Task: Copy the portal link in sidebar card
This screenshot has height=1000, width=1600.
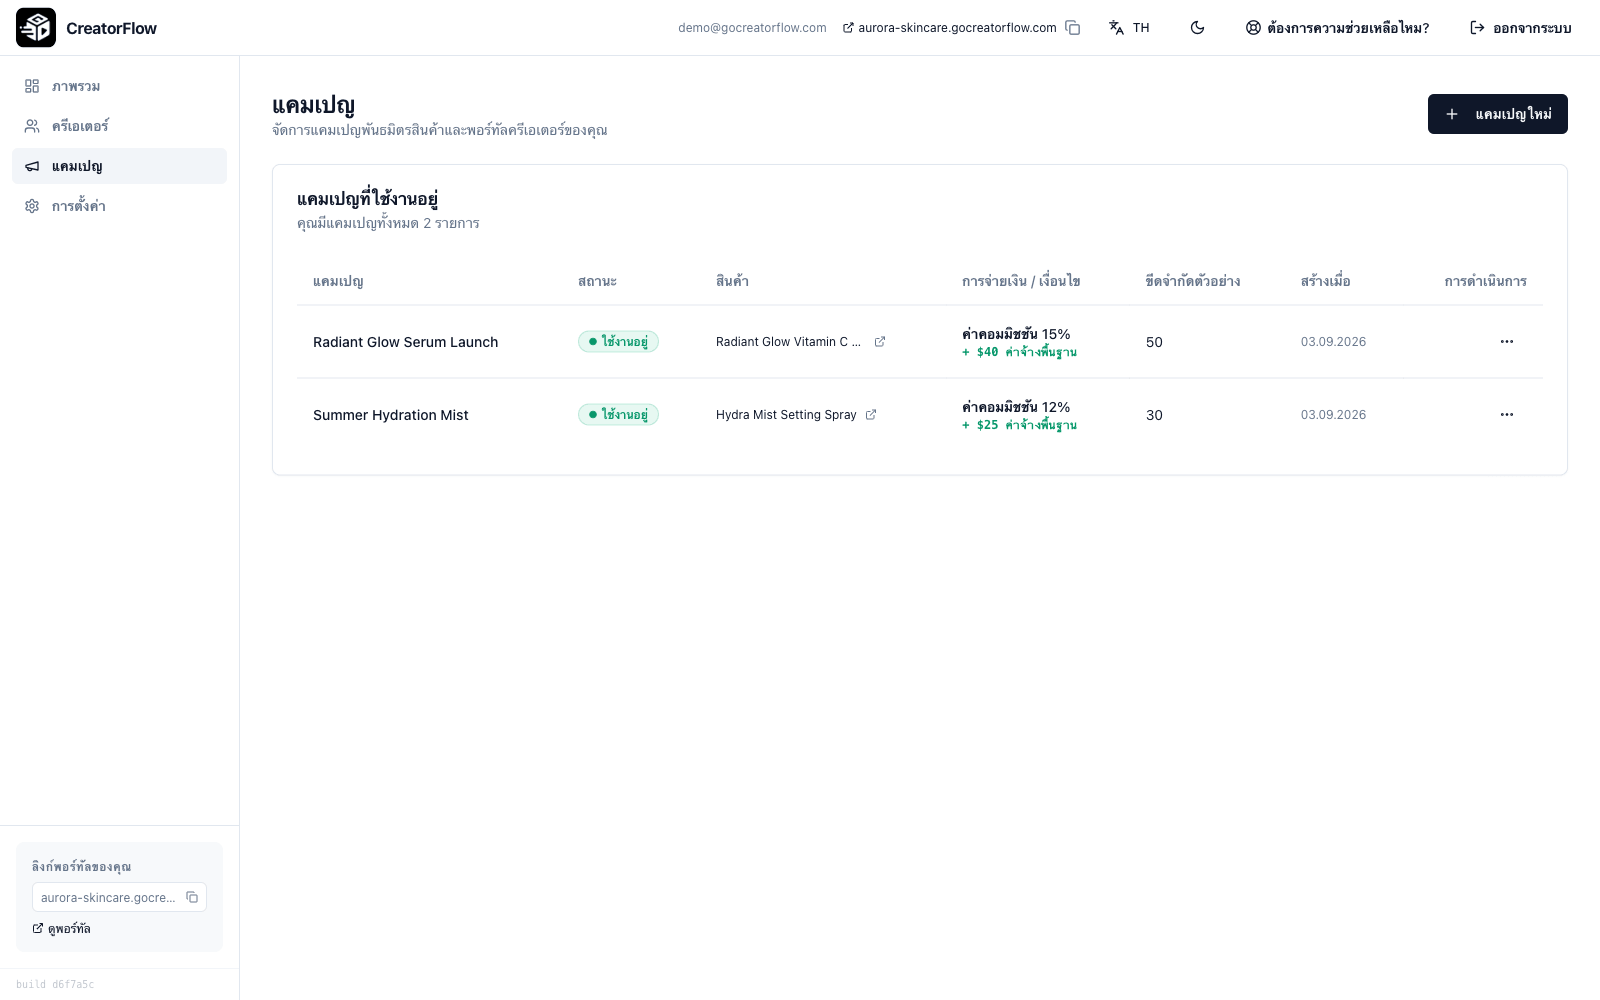Action: tap(192, 897)
